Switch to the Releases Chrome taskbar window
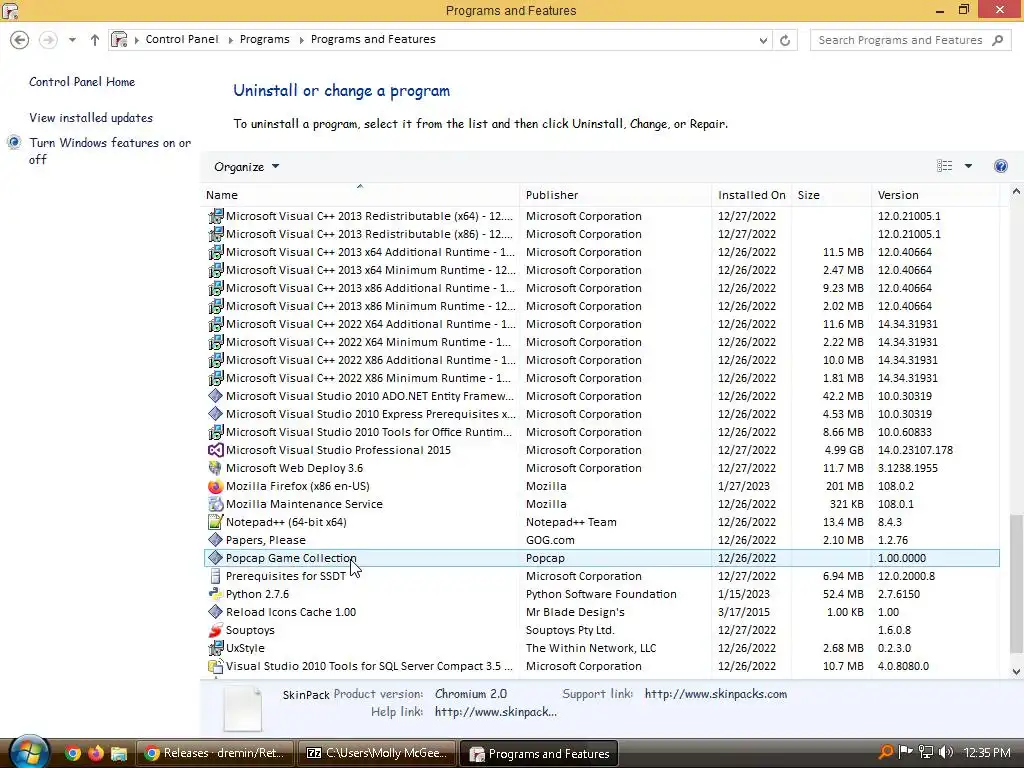 click(x=215, y=754)
